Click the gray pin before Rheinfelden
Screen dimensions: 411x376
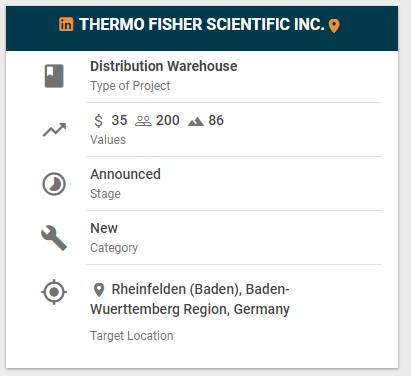(x=99, y=290)
